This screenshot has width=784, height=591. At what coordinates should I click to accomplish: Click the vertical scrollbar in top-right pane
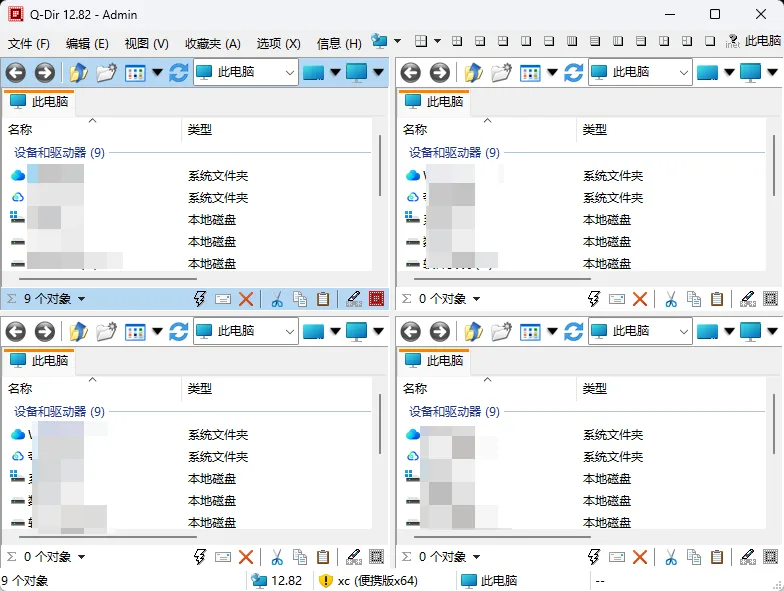coord(774,165)
